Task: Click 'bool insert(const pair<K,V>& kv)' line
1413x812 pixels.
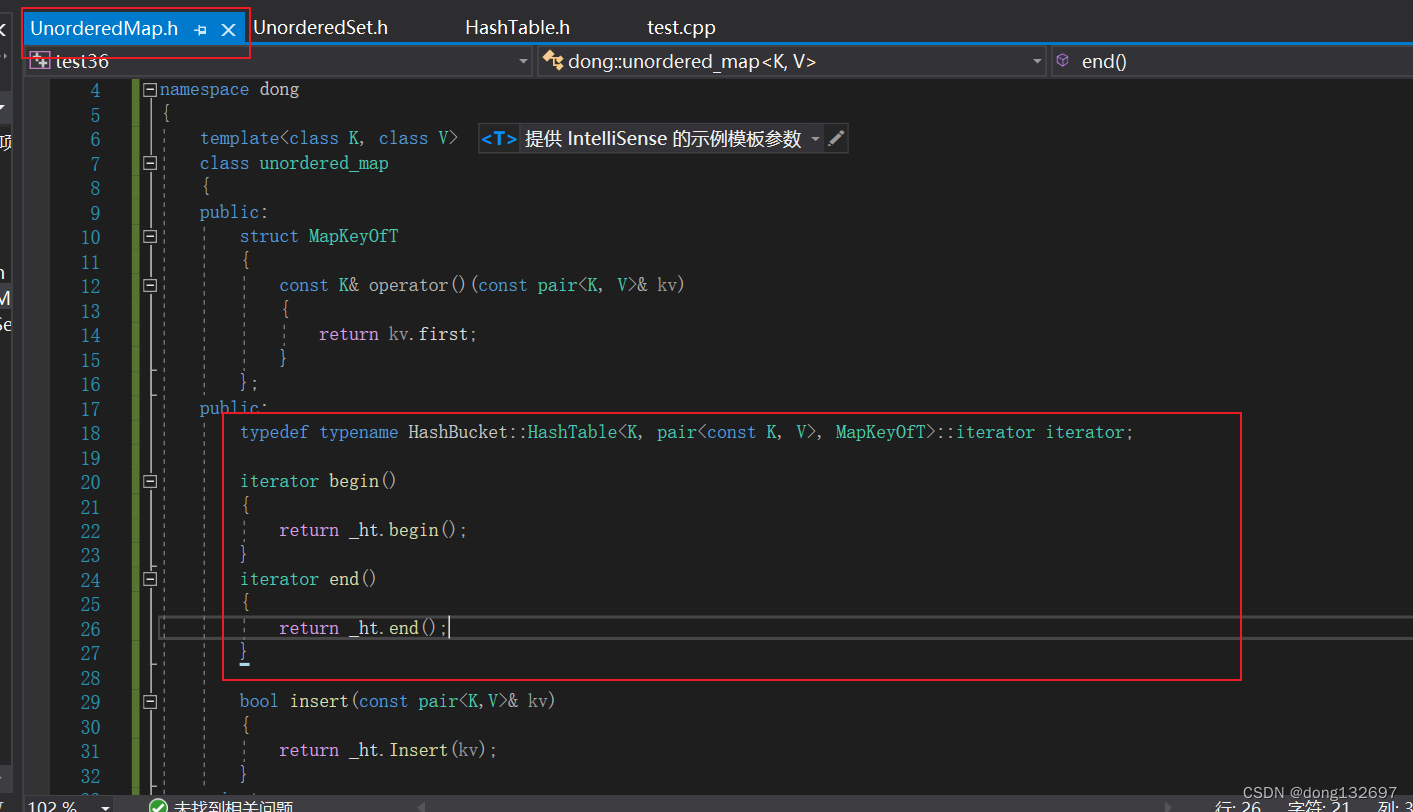Action: (397, 701)
